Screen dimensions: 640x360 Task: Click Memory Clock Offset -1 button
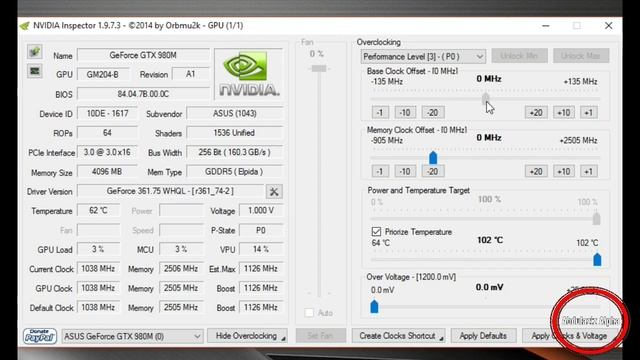[380, 171]
